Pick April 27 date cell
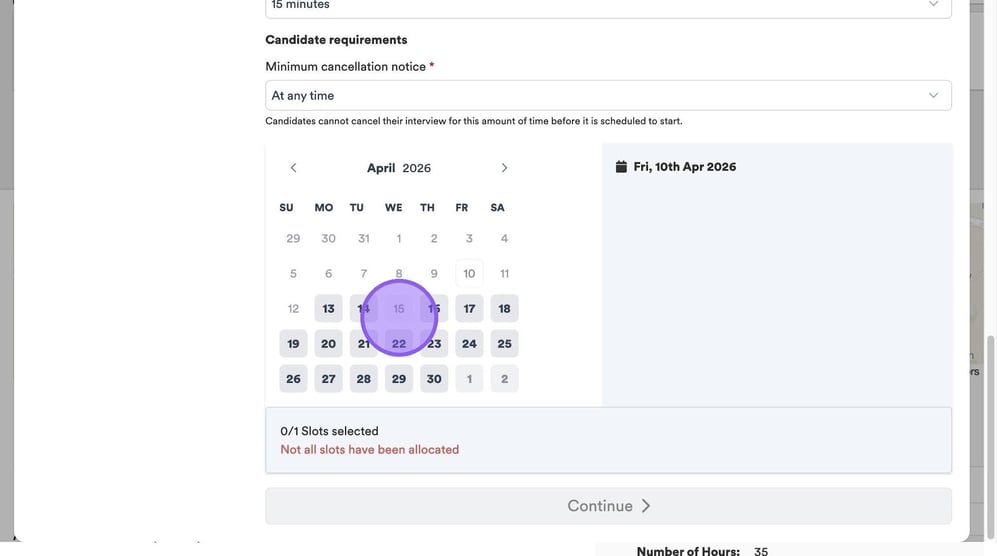The height and width of the screenshot is (556, 997). click(x=328, y=379)
